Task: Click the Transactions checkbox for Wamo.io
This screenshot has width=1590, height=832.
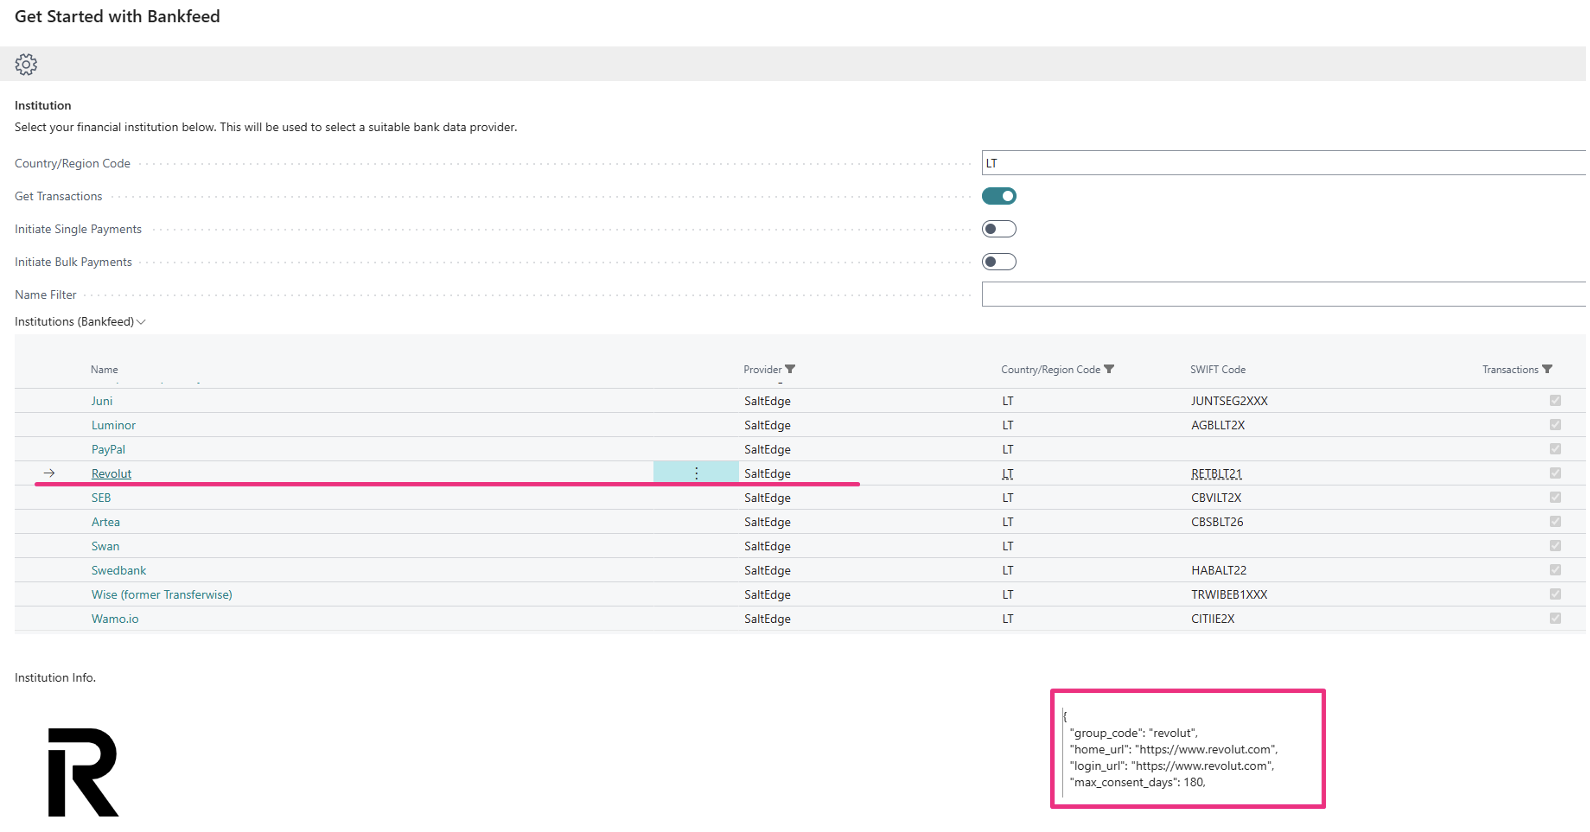Action: 1555,618
